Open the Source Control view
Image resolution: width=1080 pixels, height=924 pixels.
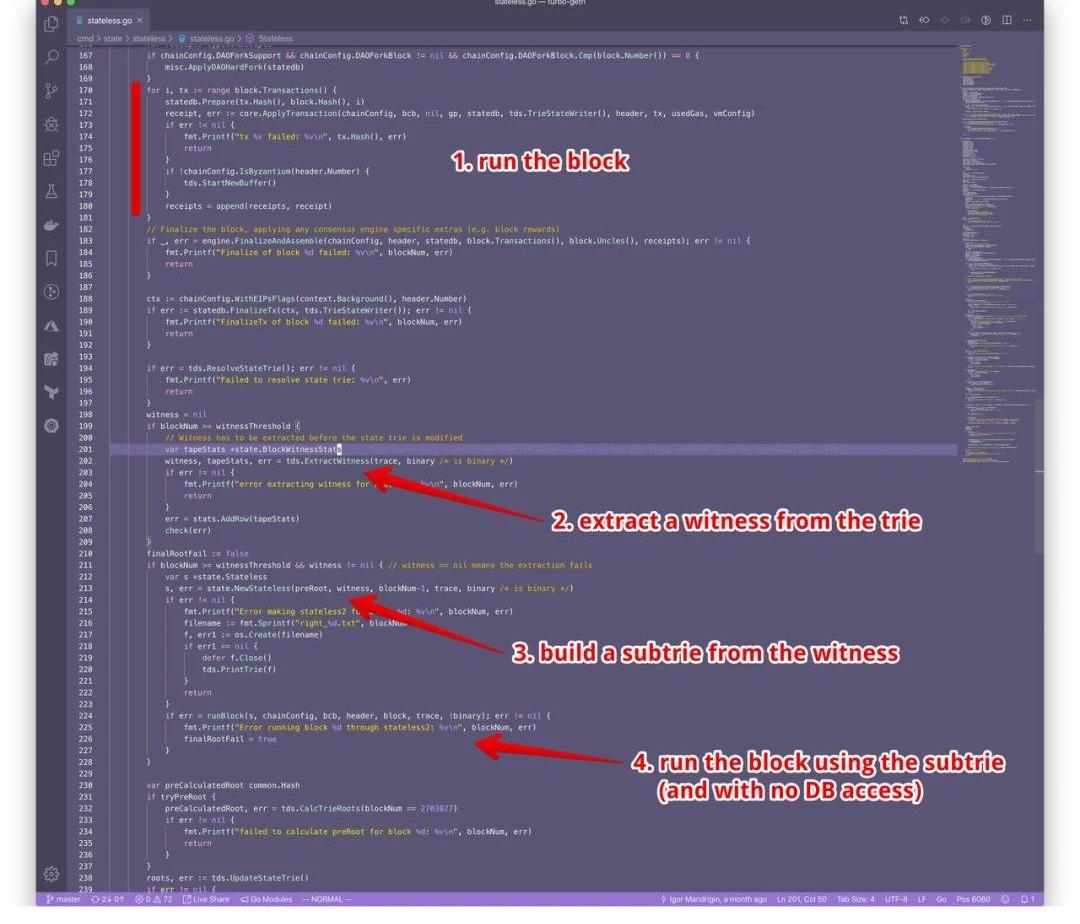[51, 91]
